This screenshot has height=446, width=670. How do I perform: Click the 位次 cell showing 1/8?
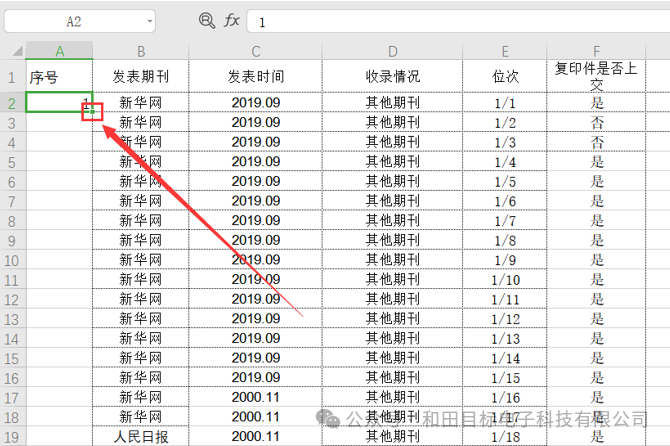point(505,241)
